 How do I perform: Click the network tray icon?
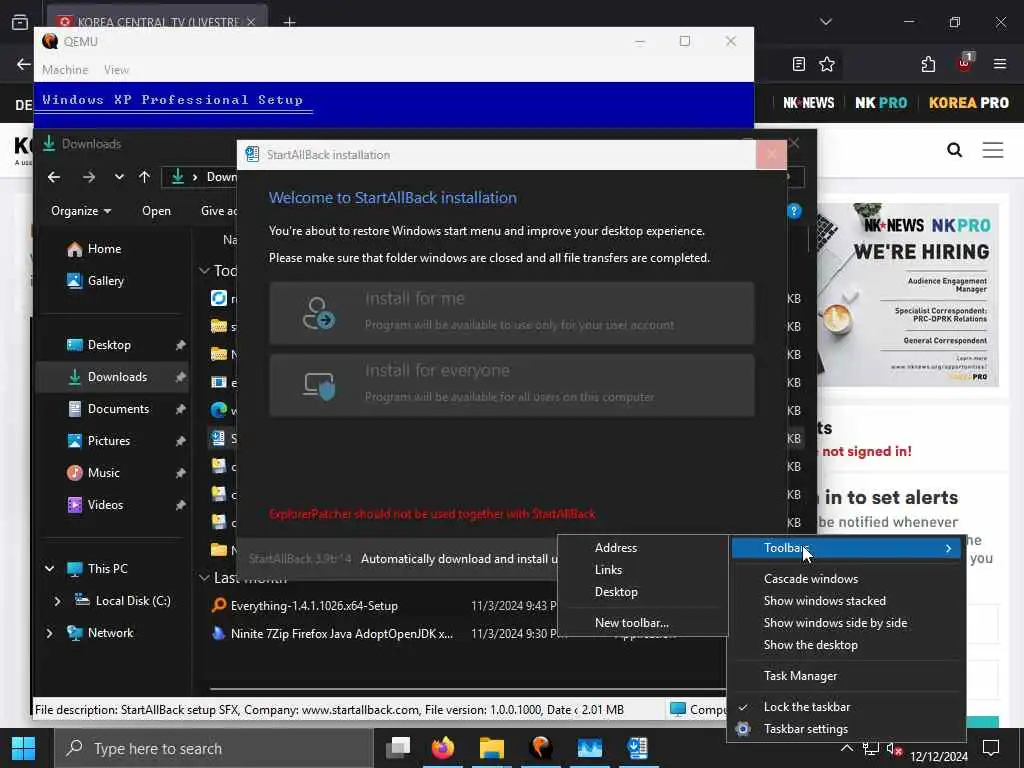870,748
